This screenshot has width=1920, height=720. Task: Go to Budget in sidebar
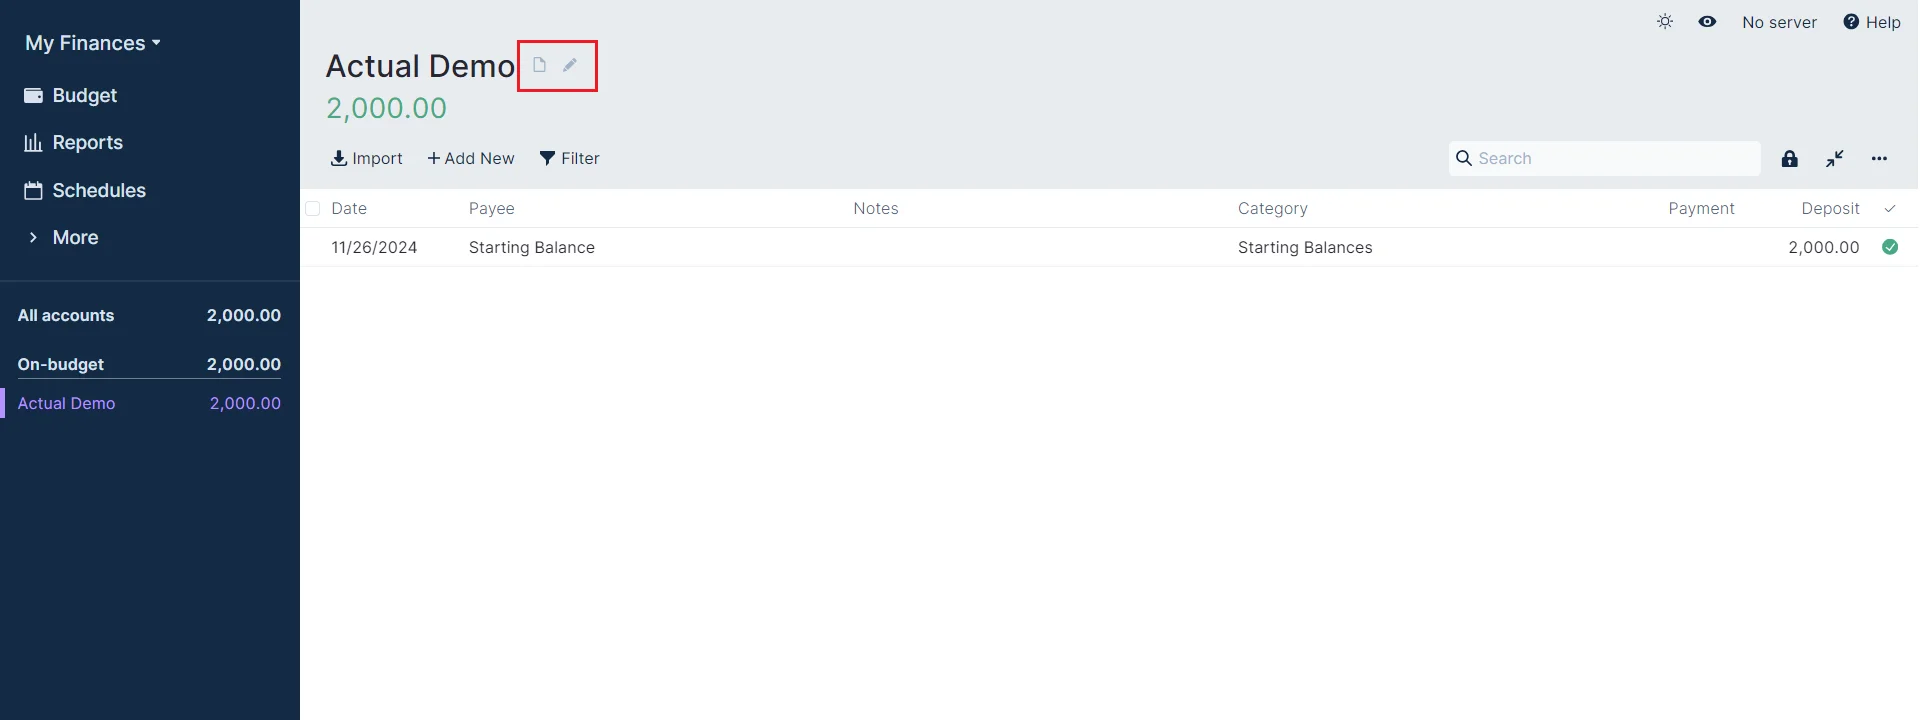pyautogui.click(x=84, y=96)
